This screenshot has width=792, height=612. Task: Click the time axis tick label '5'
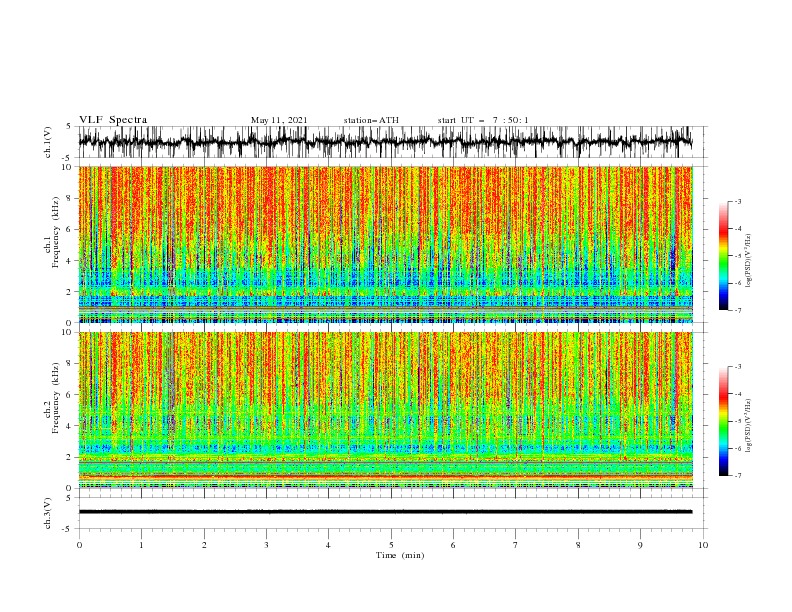[x=391, y=545]
